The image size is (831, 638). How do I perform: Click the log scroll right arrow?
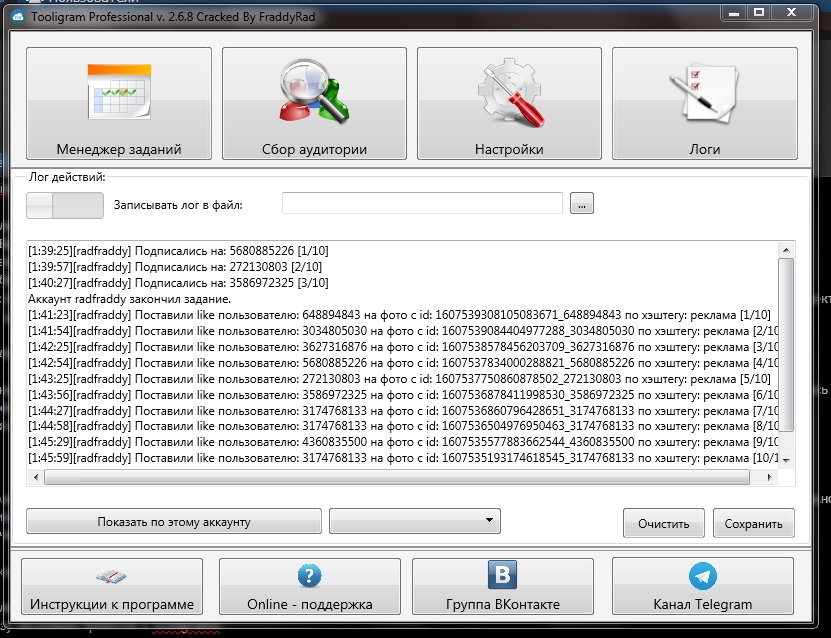point(770,477)
